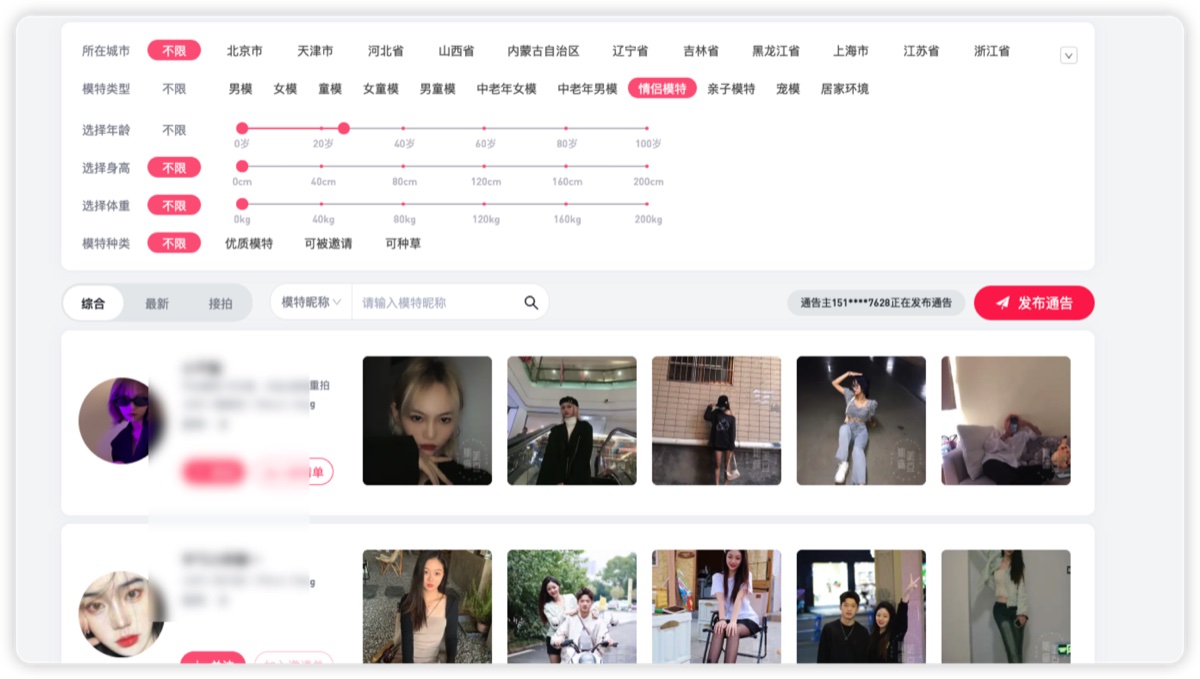The image size is (1200, 679).
Task: Select the 居家环境 model type
Action: (x=845, y=88)
